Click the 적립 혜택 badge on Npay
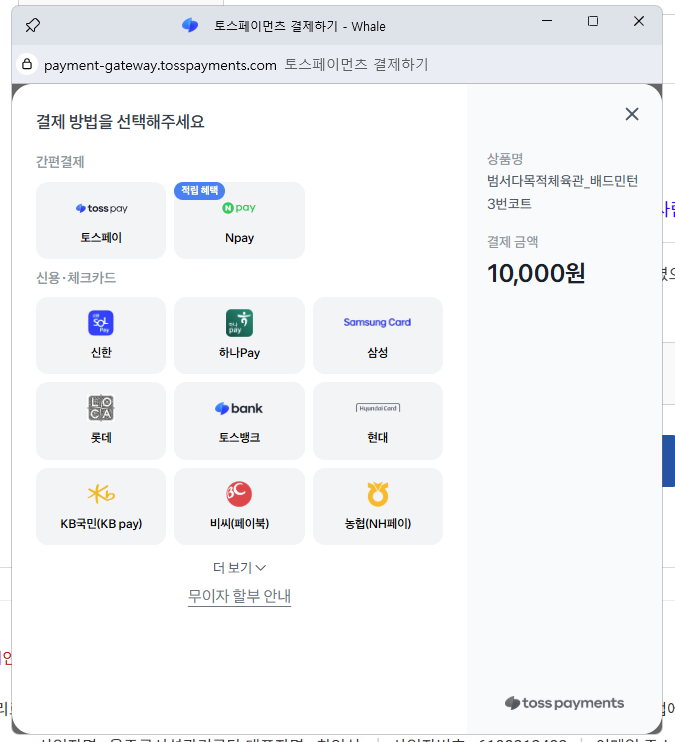The image size is (675, 742). [200, 190]
